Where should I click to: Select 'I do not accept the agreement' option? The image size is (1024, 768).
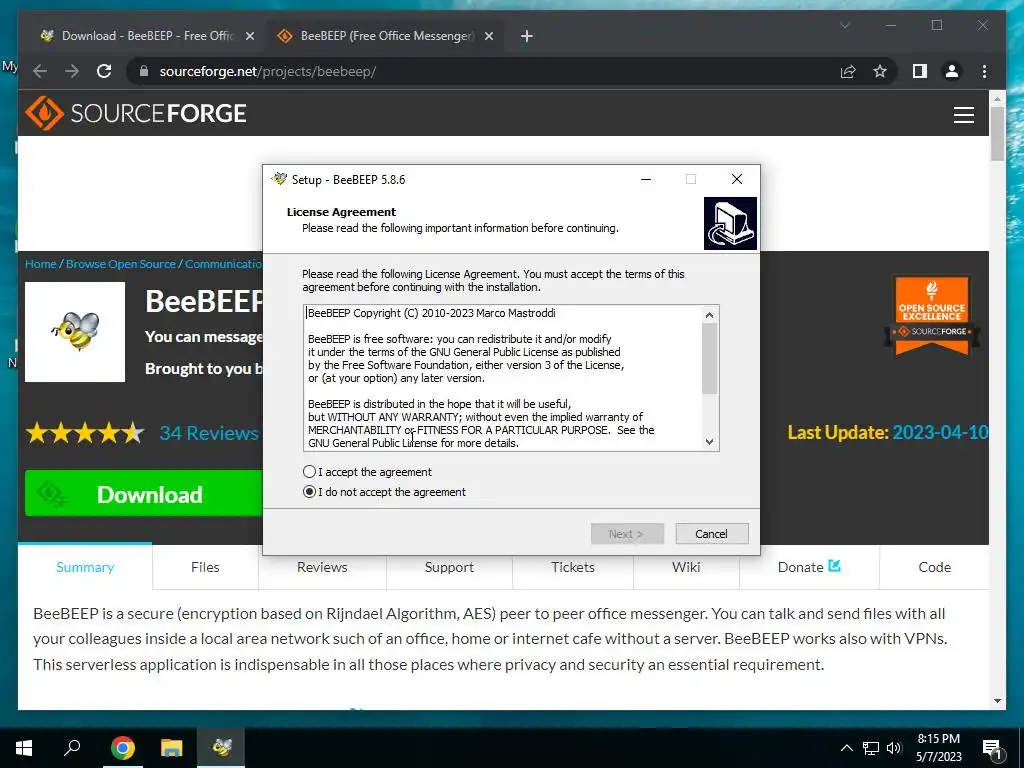(310, 492)
